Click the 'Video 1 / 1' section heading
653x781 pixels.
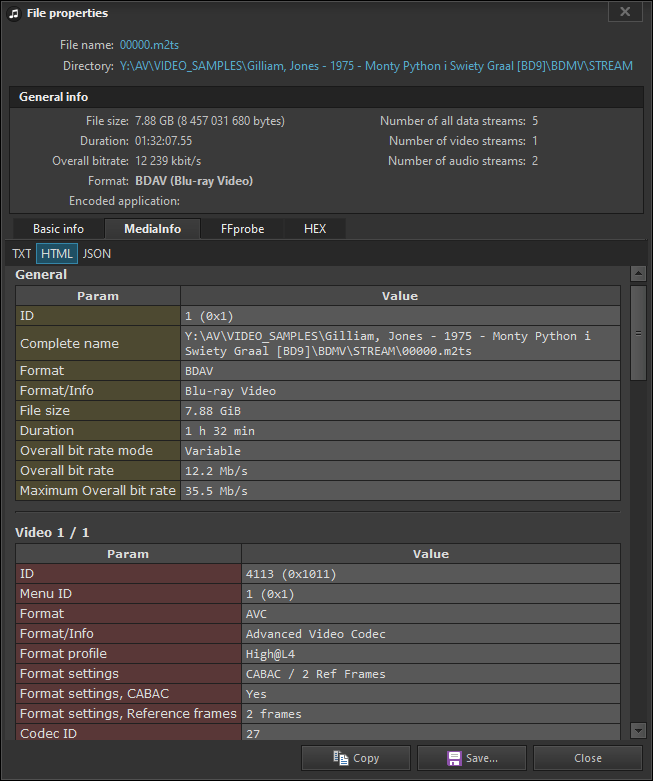pyautogui.click(x=52, y=532)
